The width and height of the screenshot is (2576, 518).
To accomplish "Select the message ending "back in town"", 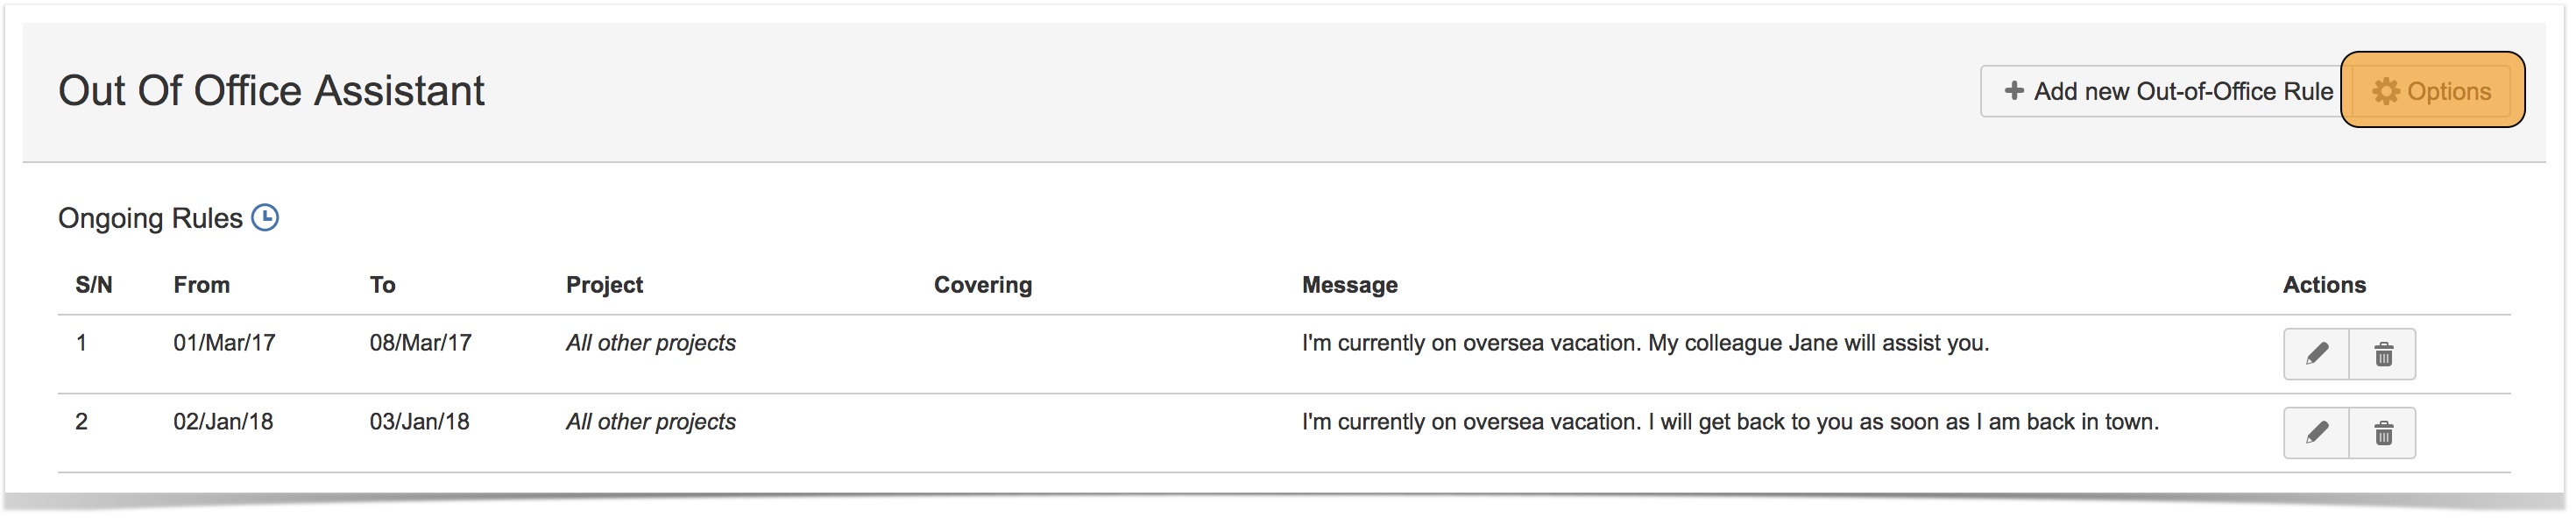I will point(1730,422).
